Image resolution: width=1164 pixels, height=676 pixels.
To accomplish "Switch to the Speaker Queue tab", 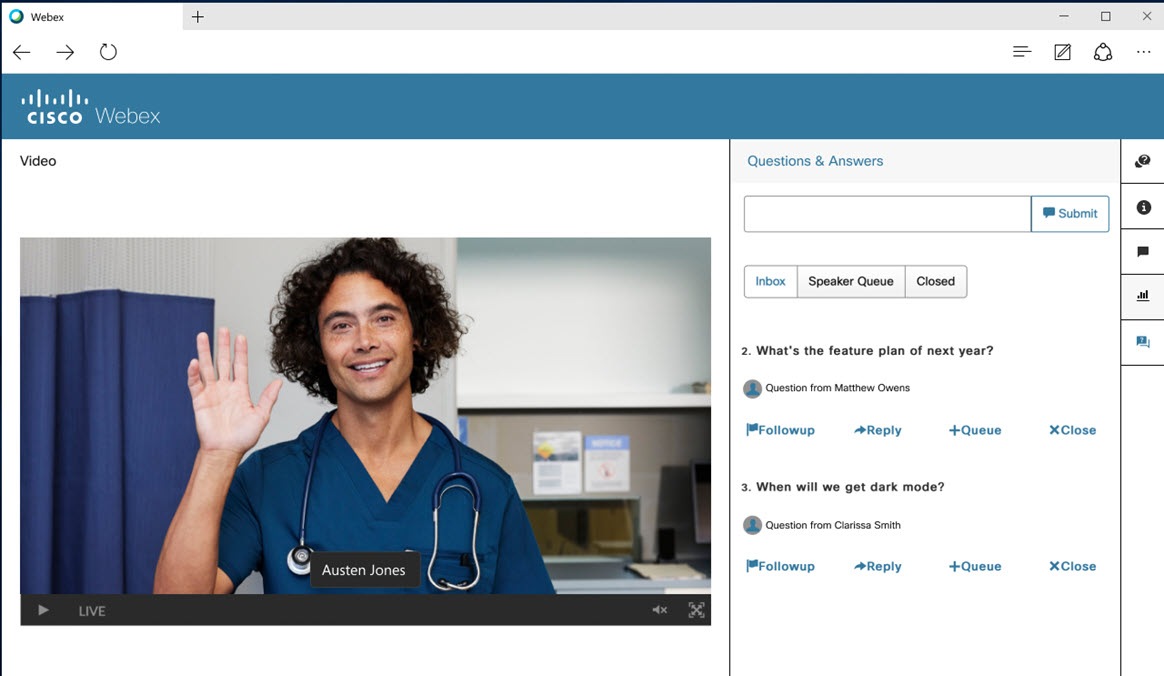I will click(850, 281).
